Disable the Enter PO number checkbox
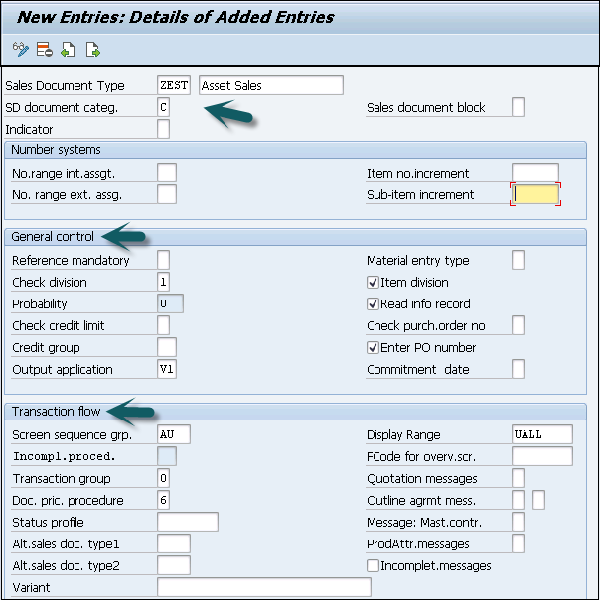This screenshot has width=600, height=600. click(x=373, y=348)
